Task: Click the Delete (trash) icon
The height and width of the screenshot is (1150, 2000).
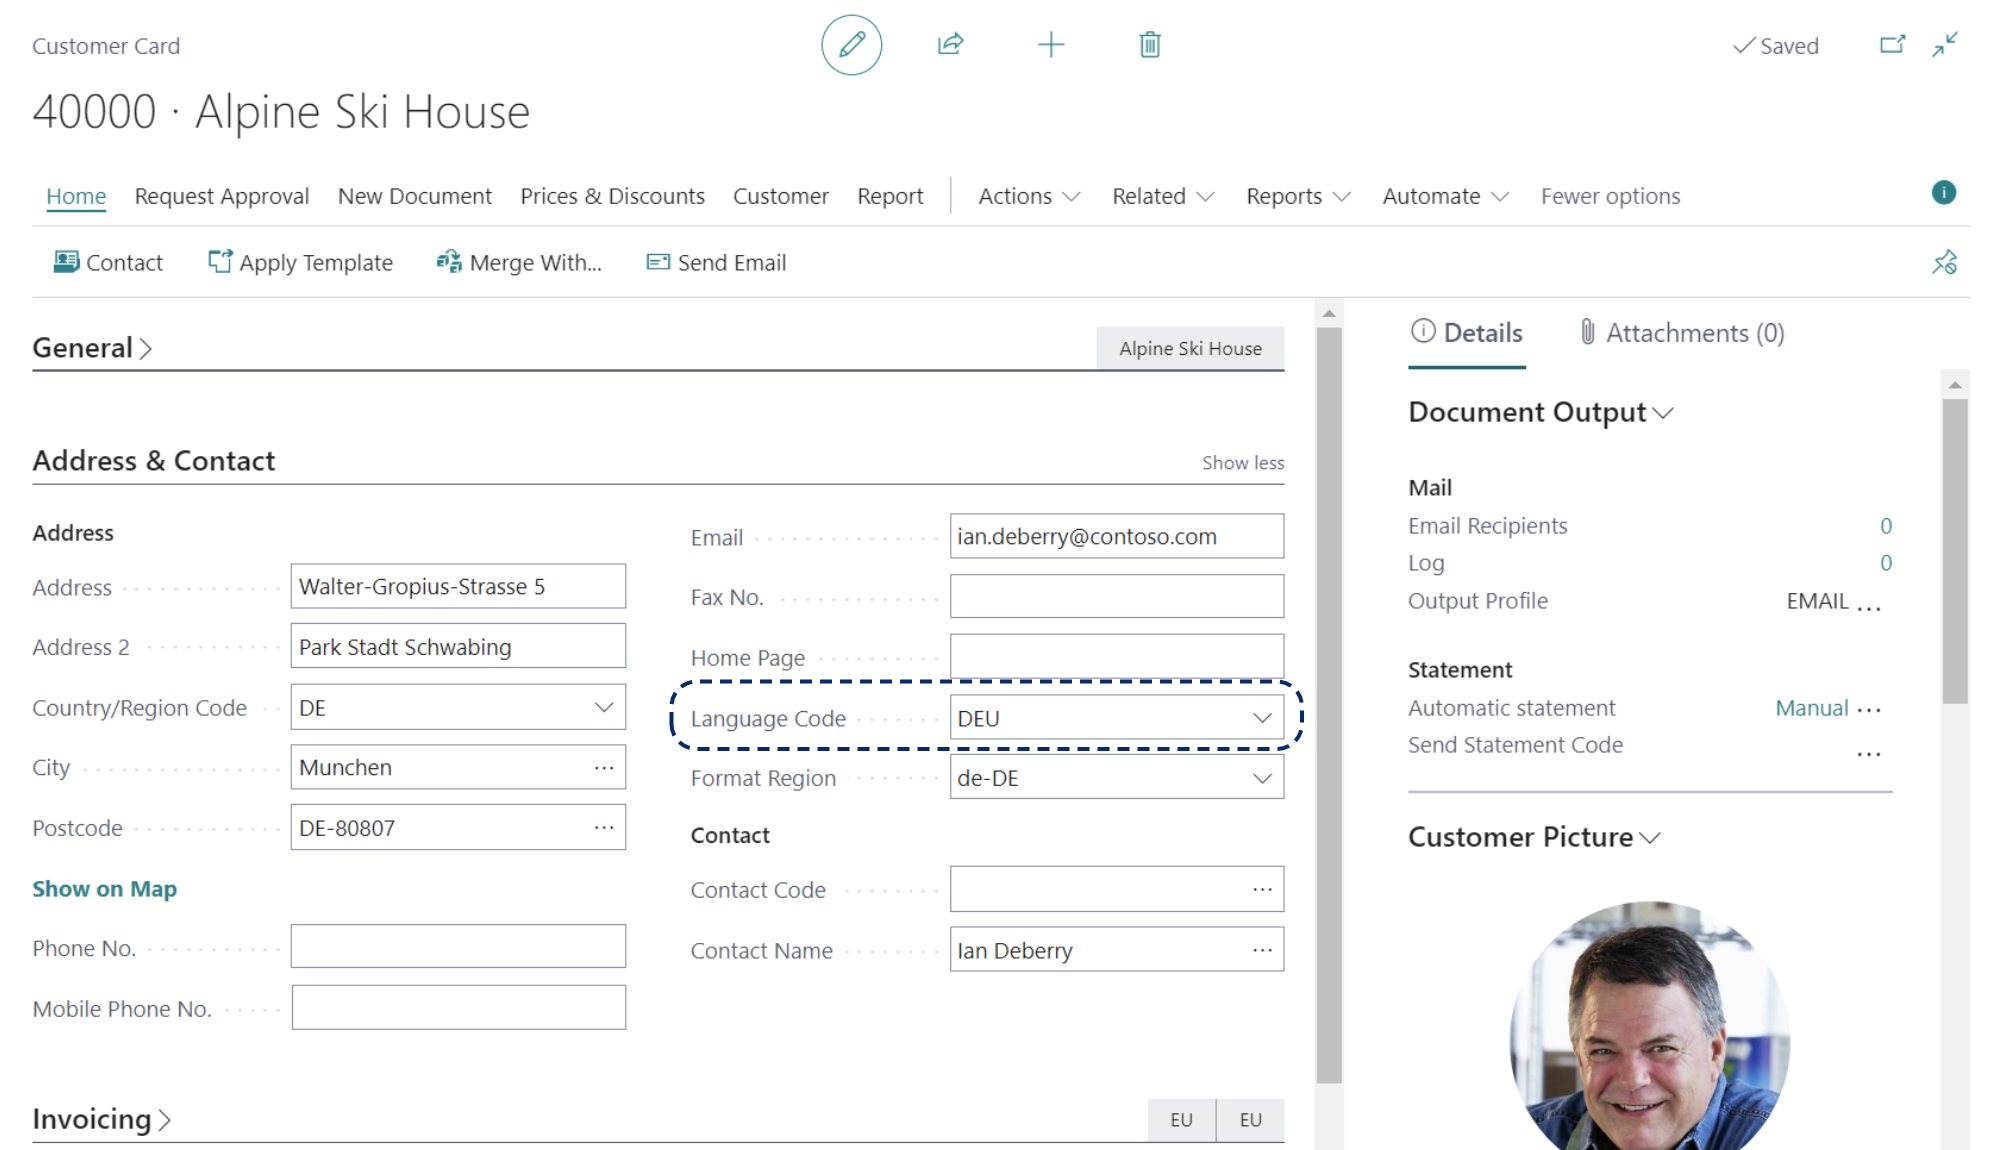Action: click(1151, 44)
